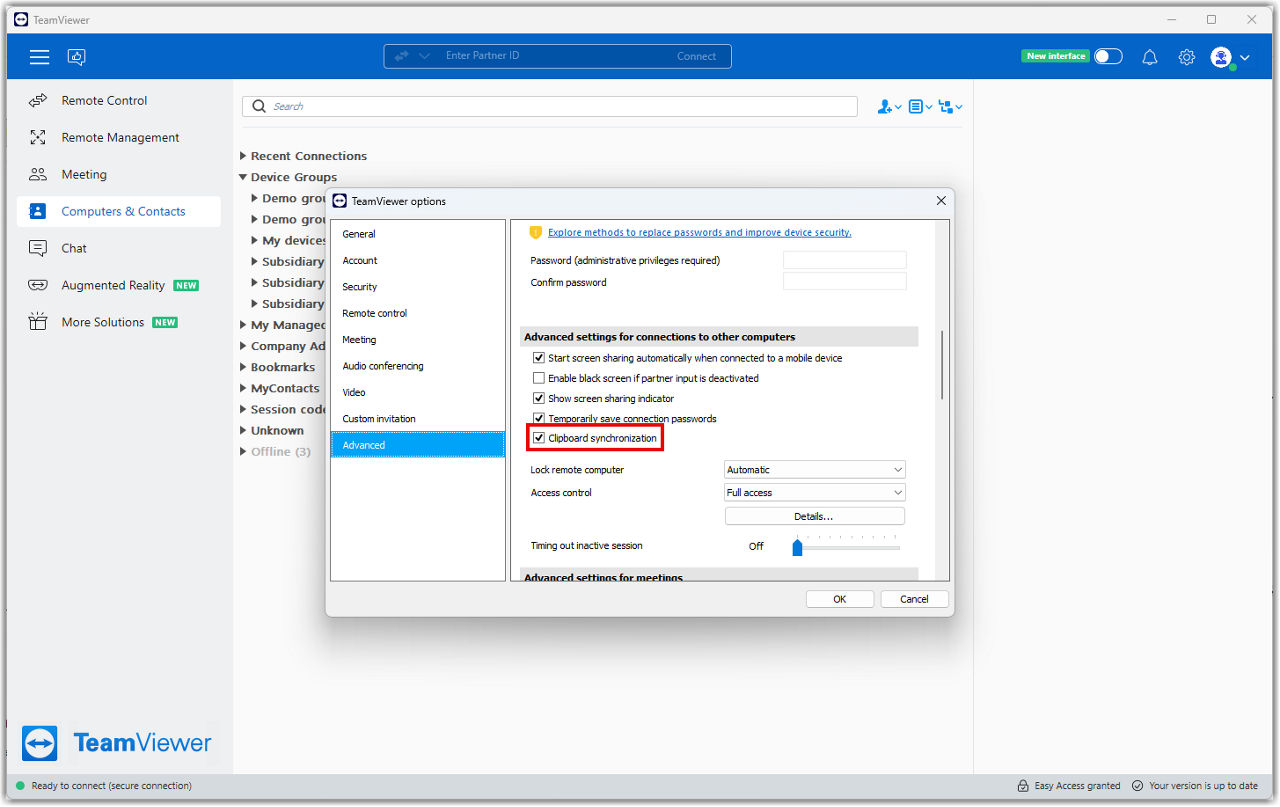Click the contacts Search box
The image size is (1280, 807).
point(550,106)
